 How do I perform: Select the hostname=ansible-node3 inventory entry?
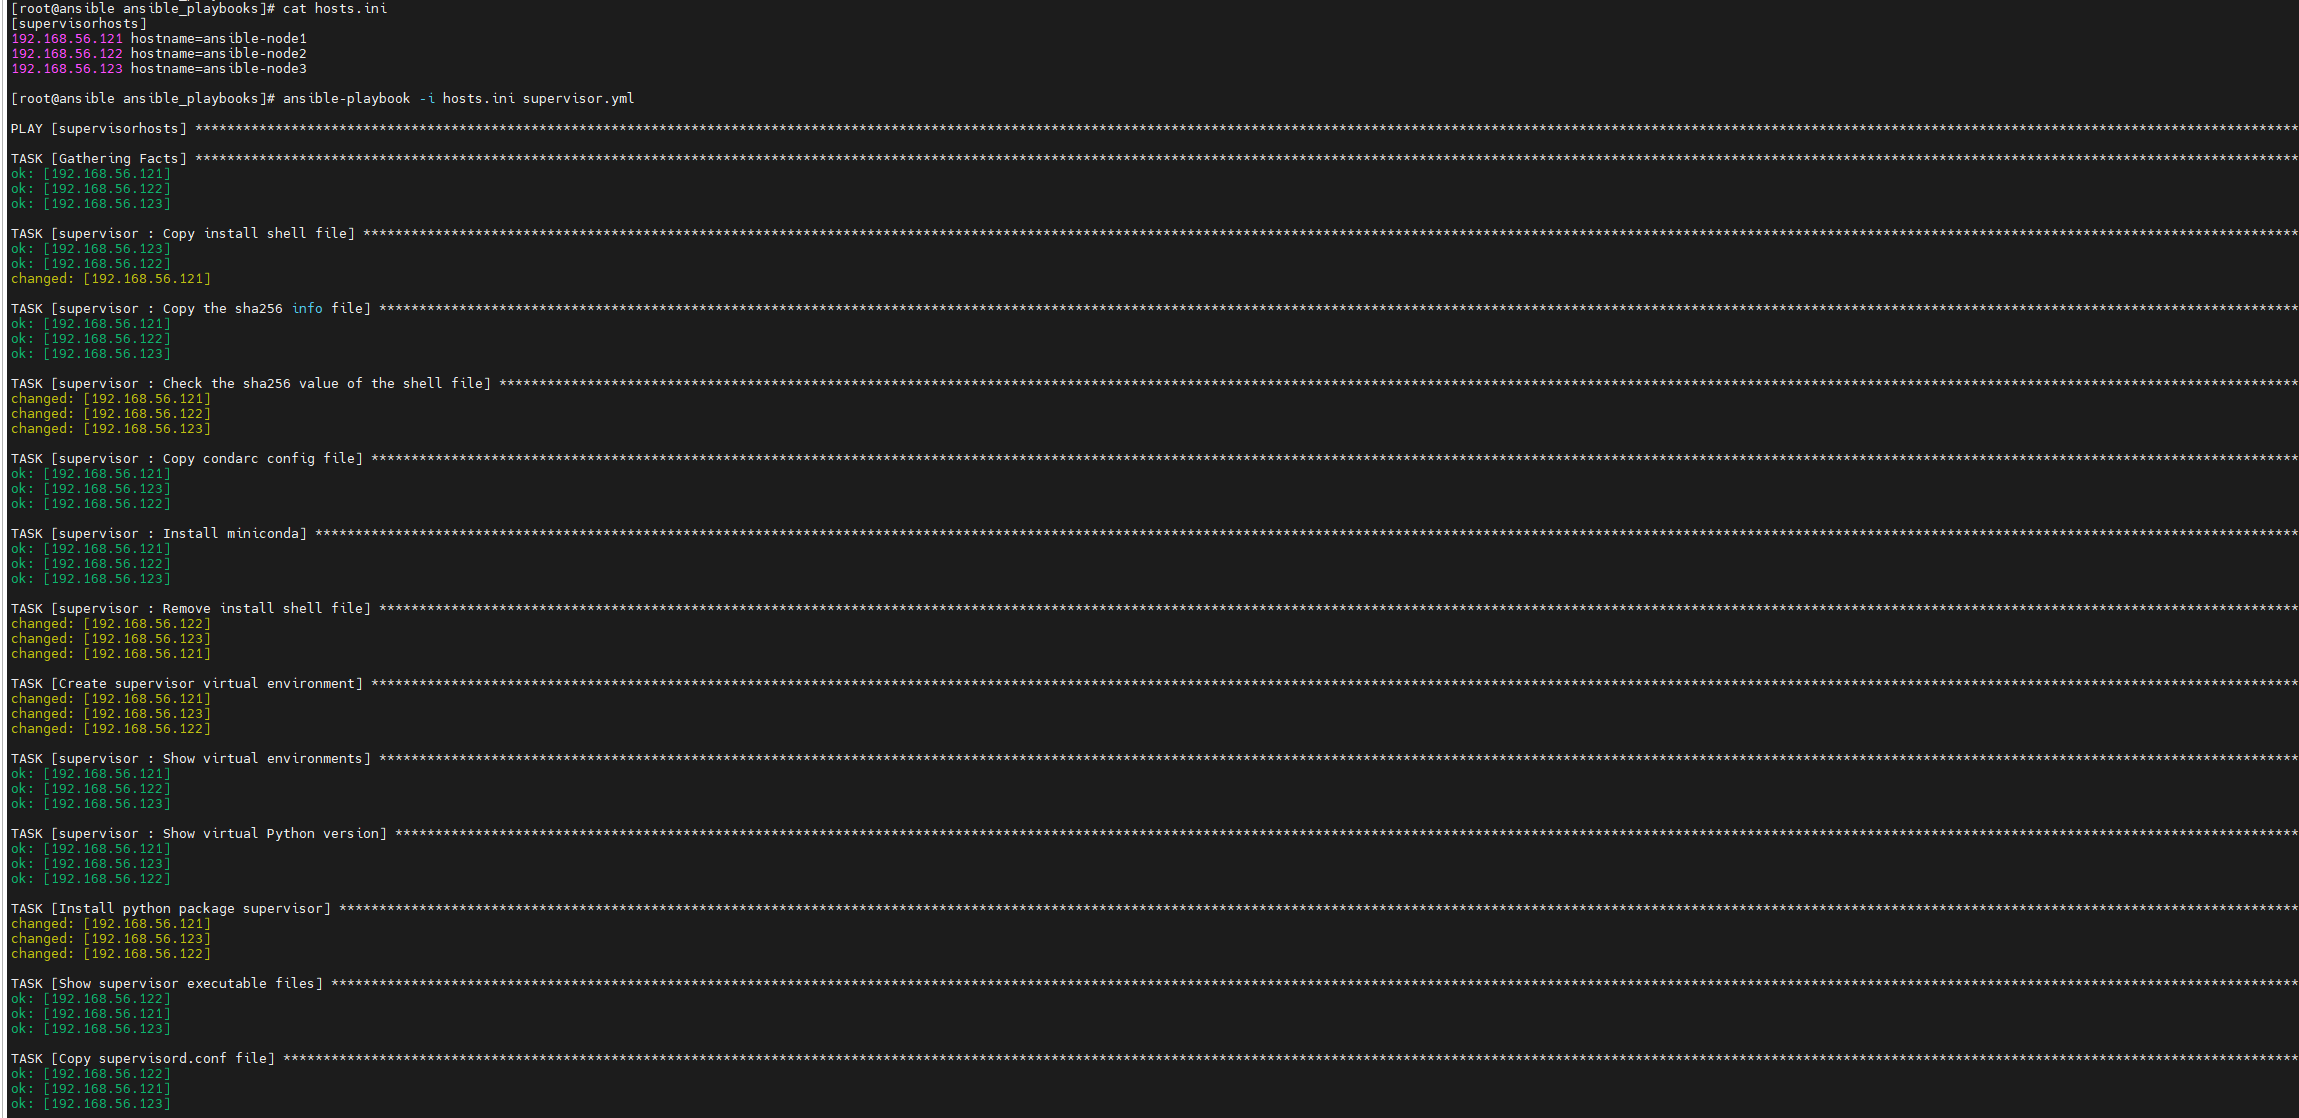219,68
